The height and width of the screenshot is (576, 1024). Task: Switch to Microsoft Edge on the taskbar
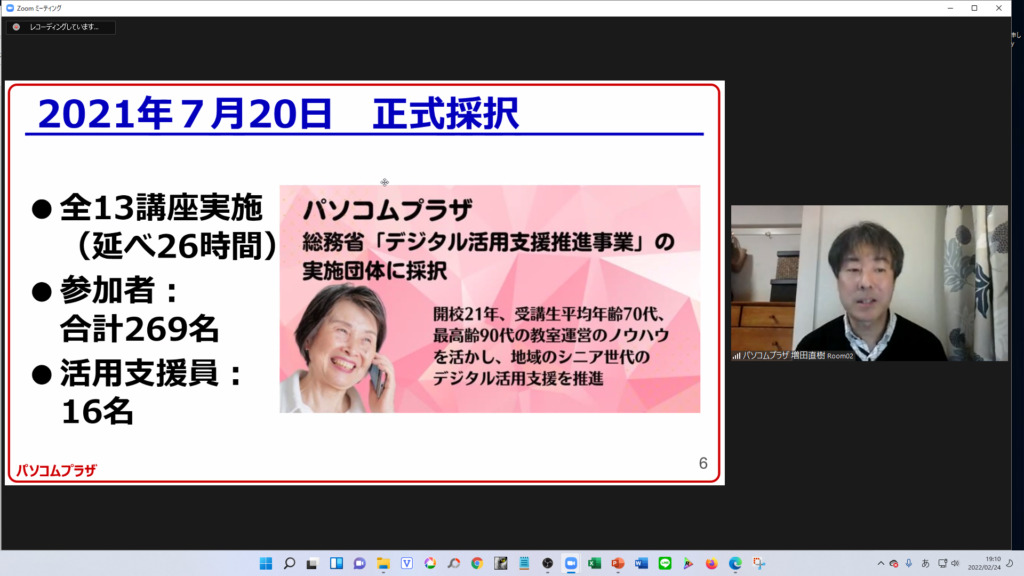click(735, 564)
